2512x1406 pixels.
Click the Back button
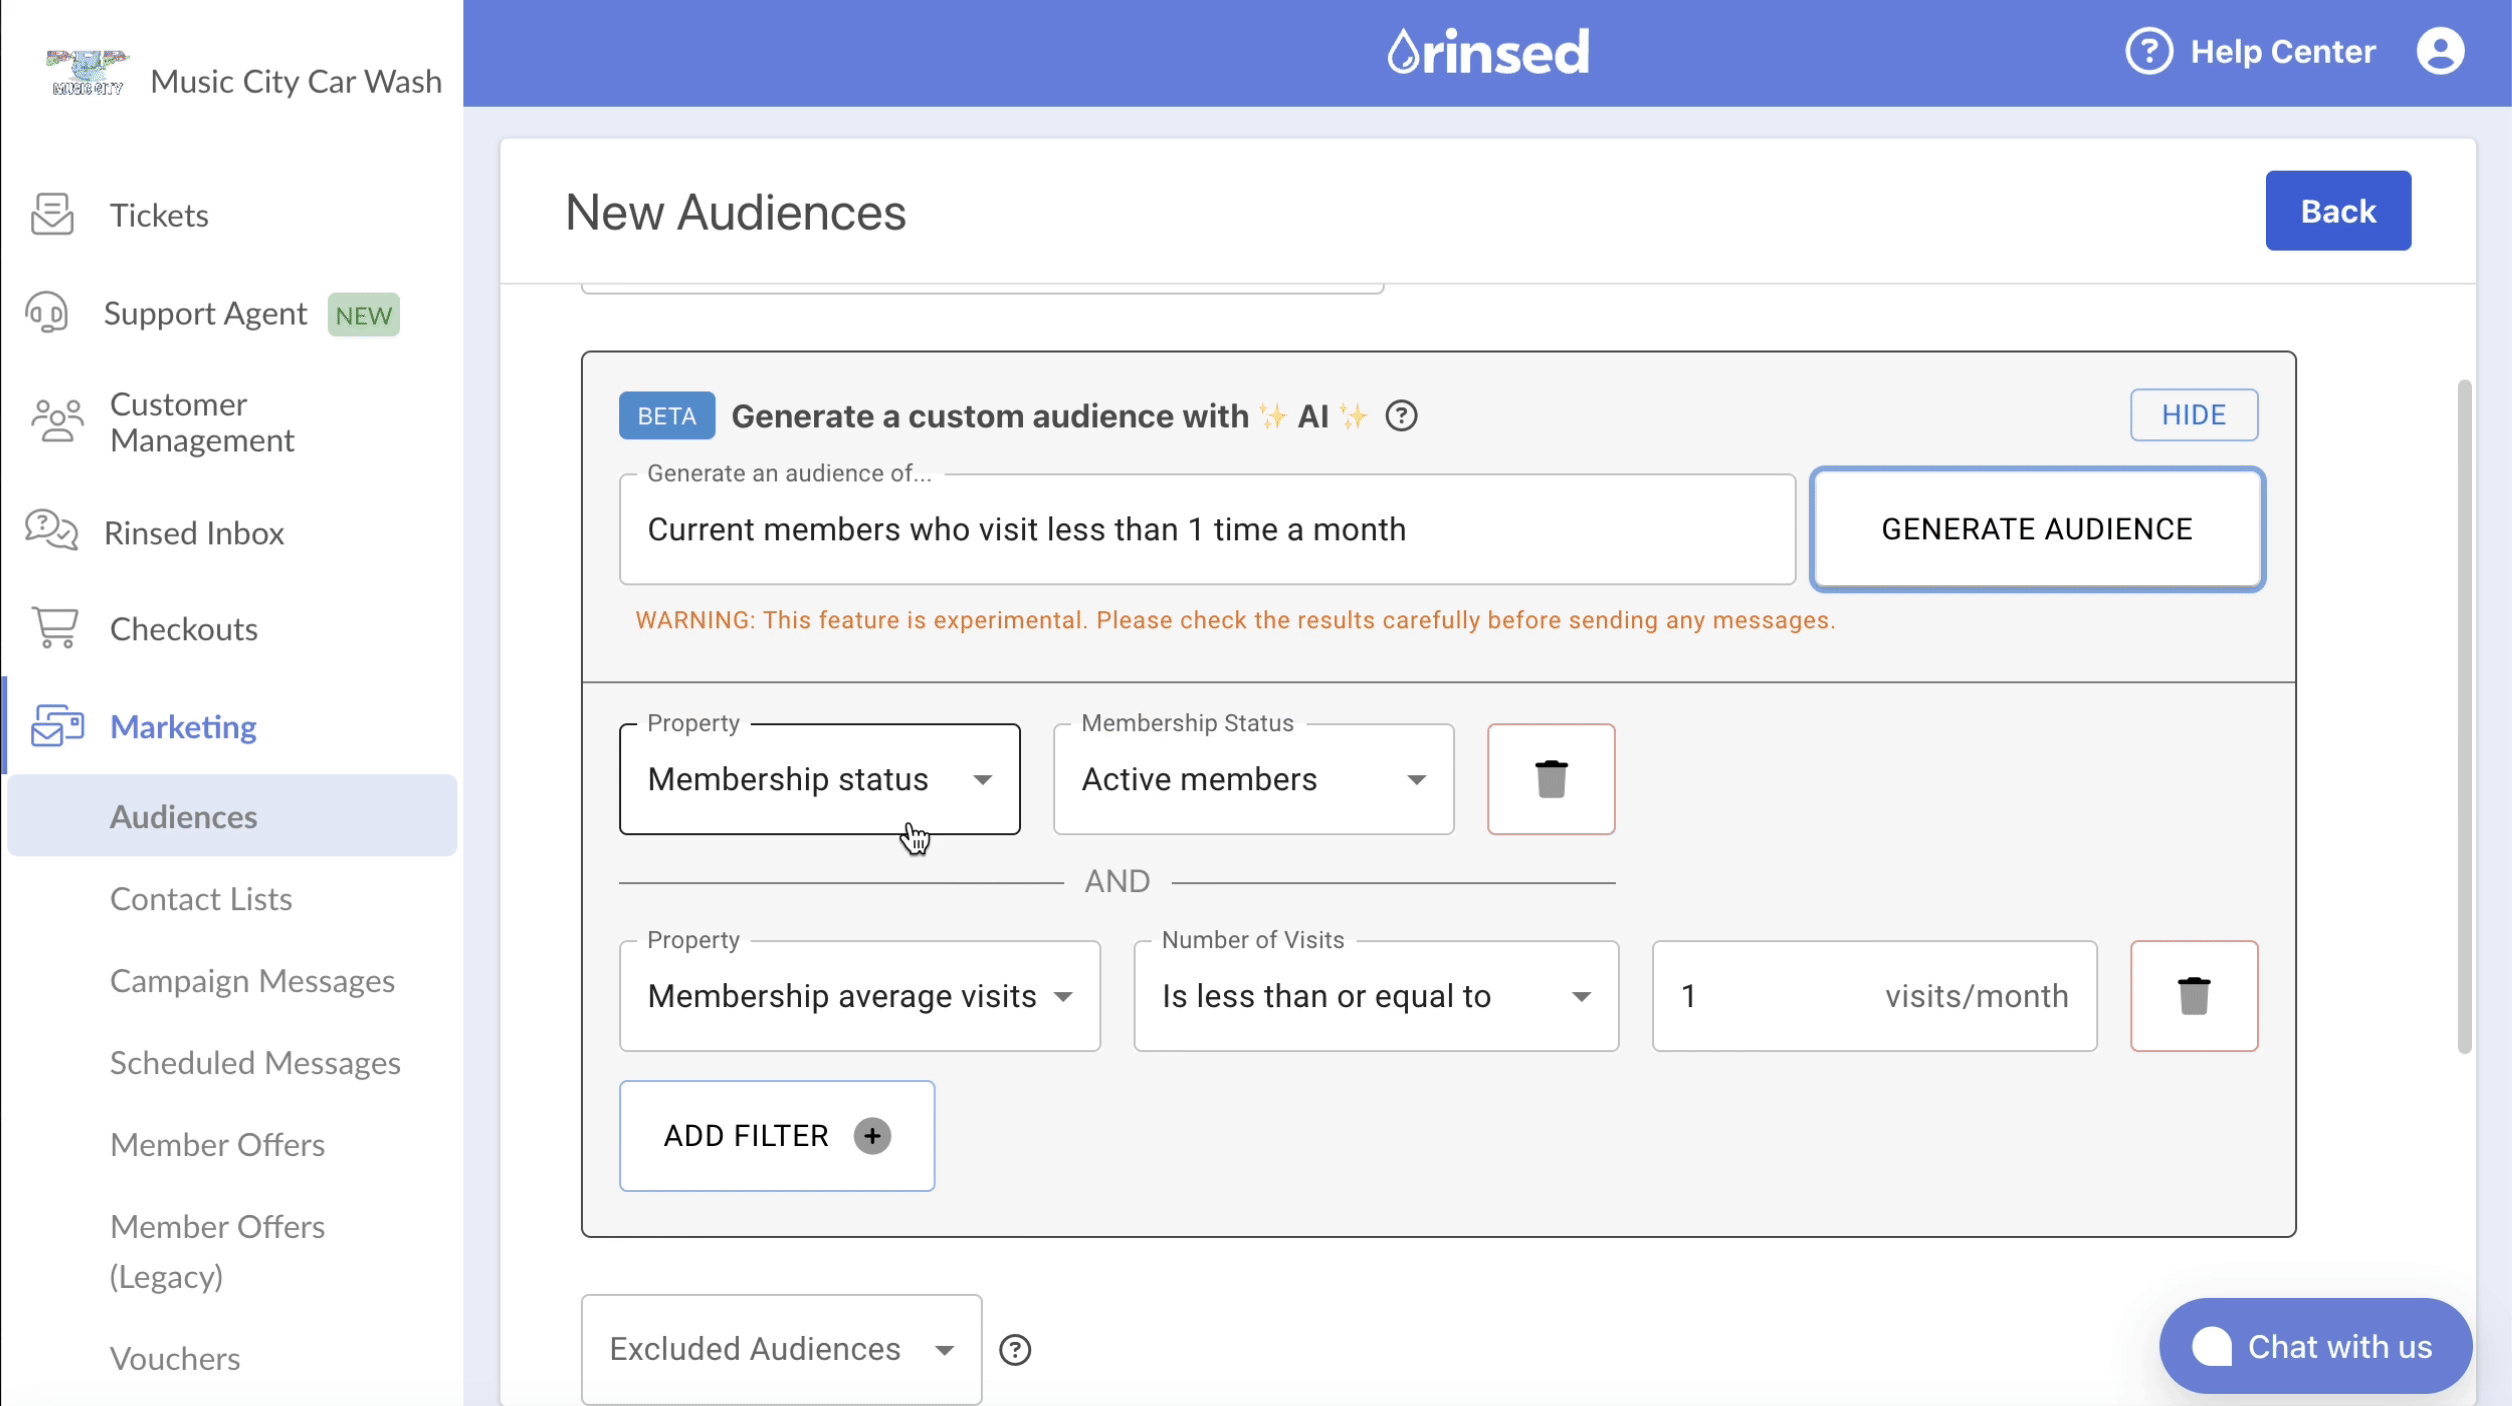tap(2338, 210)
